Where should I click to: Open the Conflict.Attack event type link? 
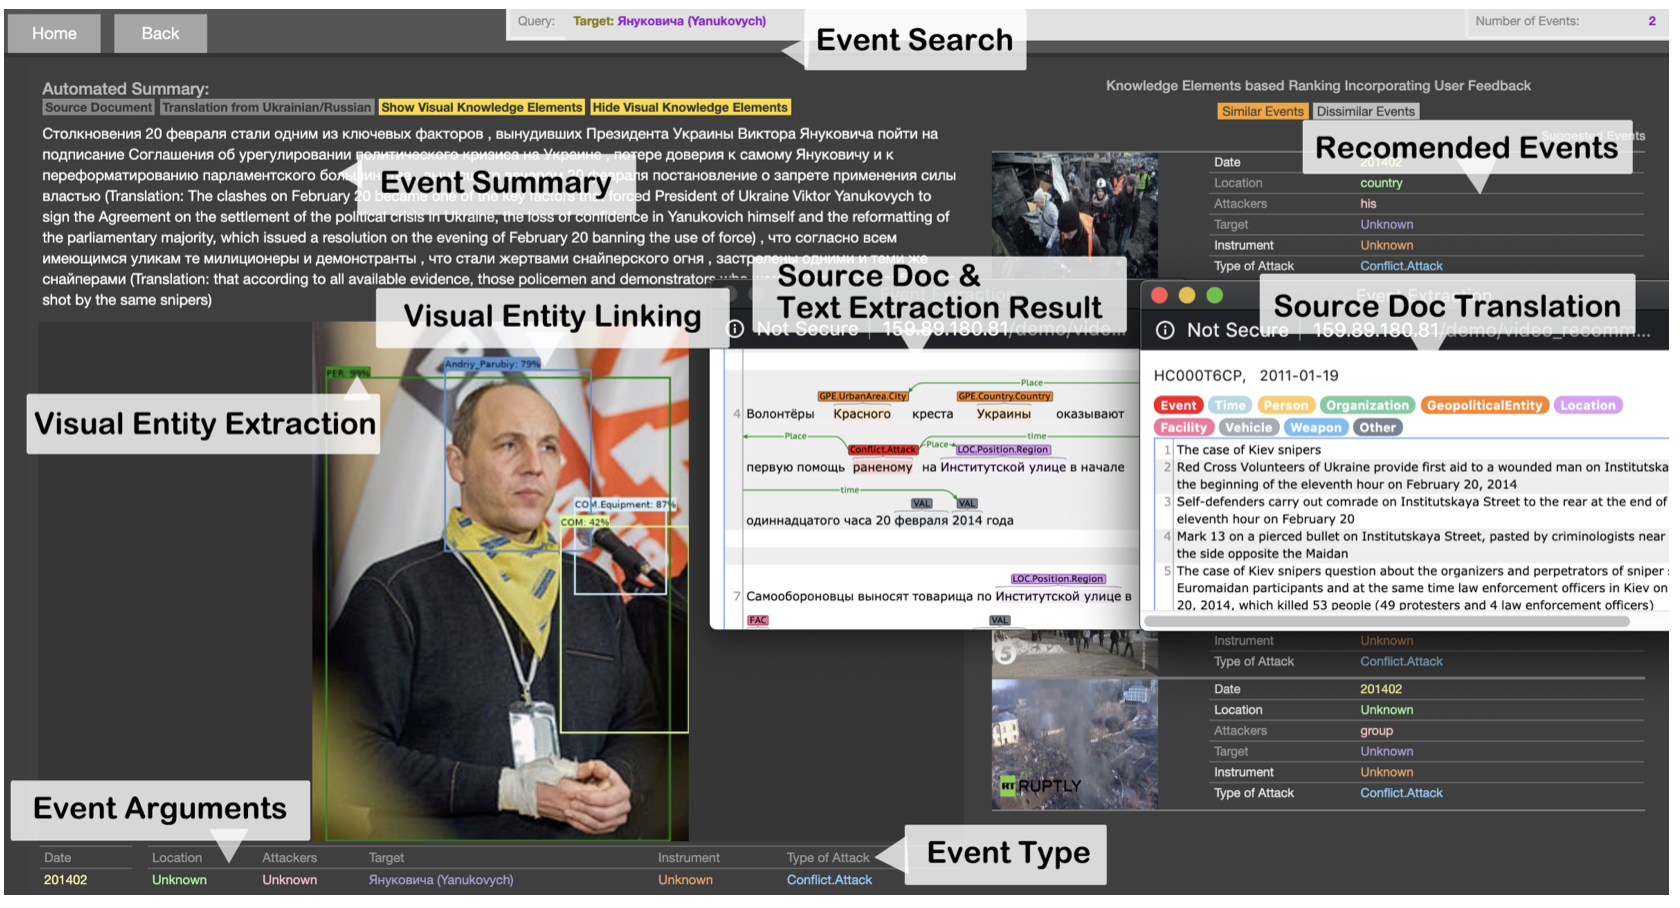pos(828,880)
